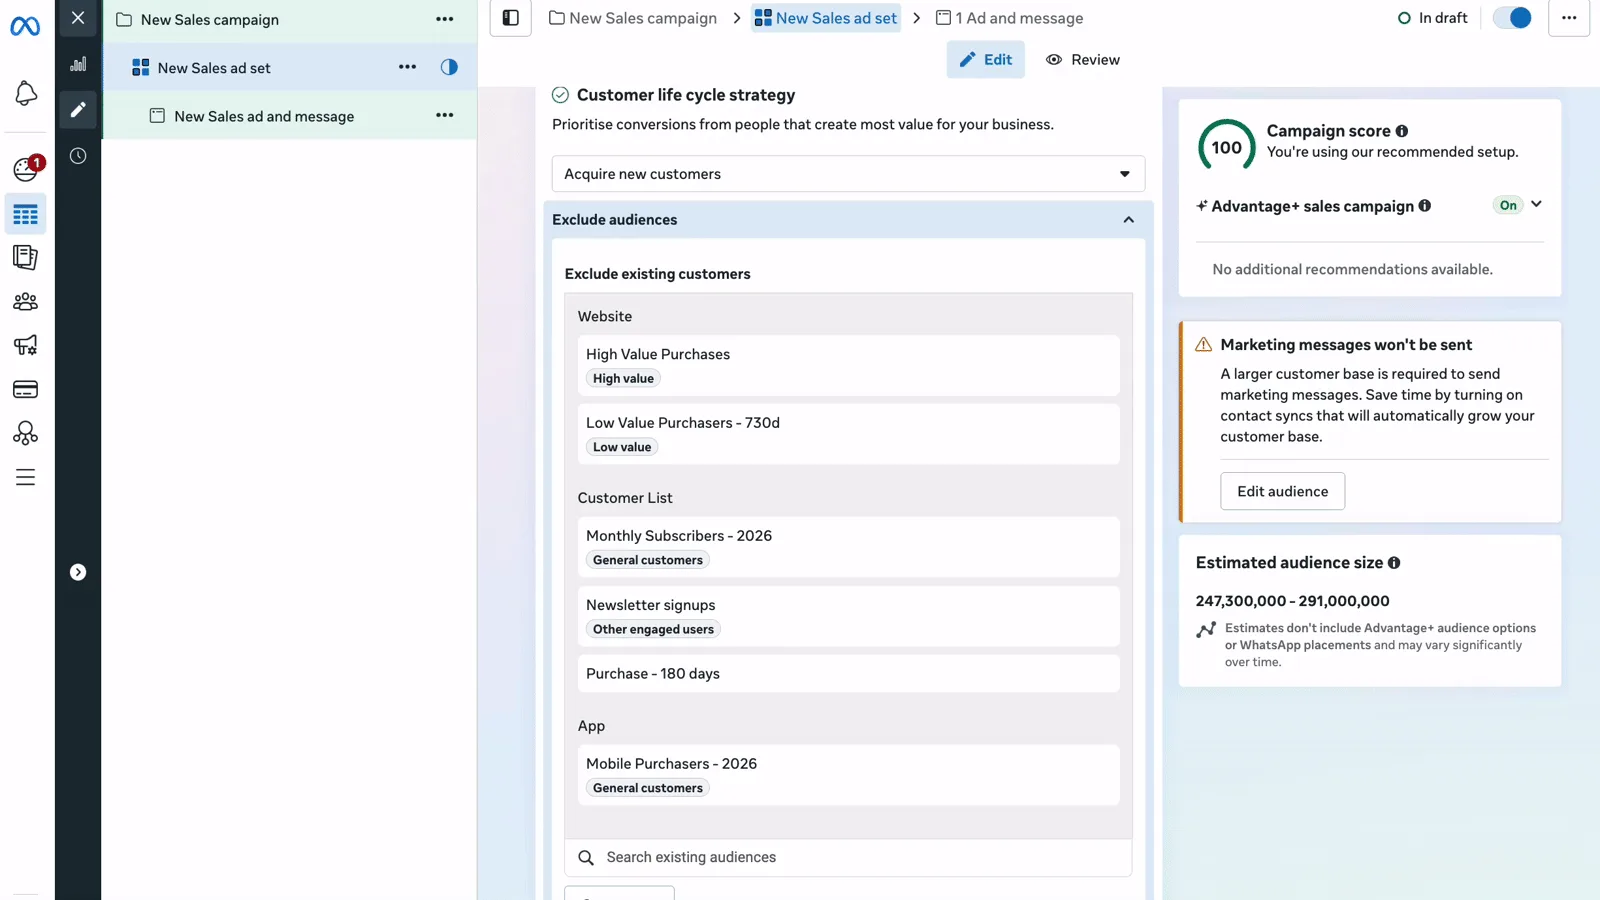Collapse the Exclude audiences section

[1129, 220]
